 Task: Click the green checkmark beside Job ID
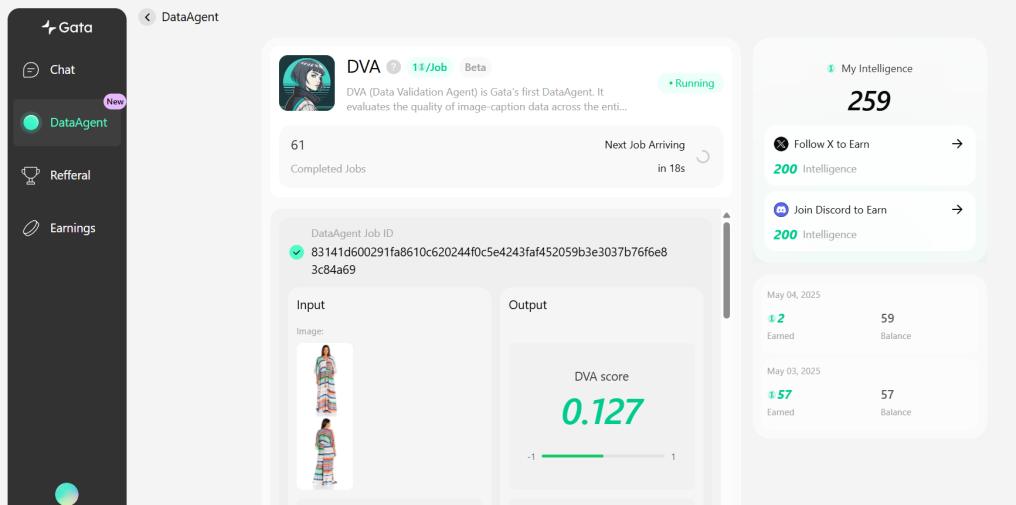(x=296, y=252)
